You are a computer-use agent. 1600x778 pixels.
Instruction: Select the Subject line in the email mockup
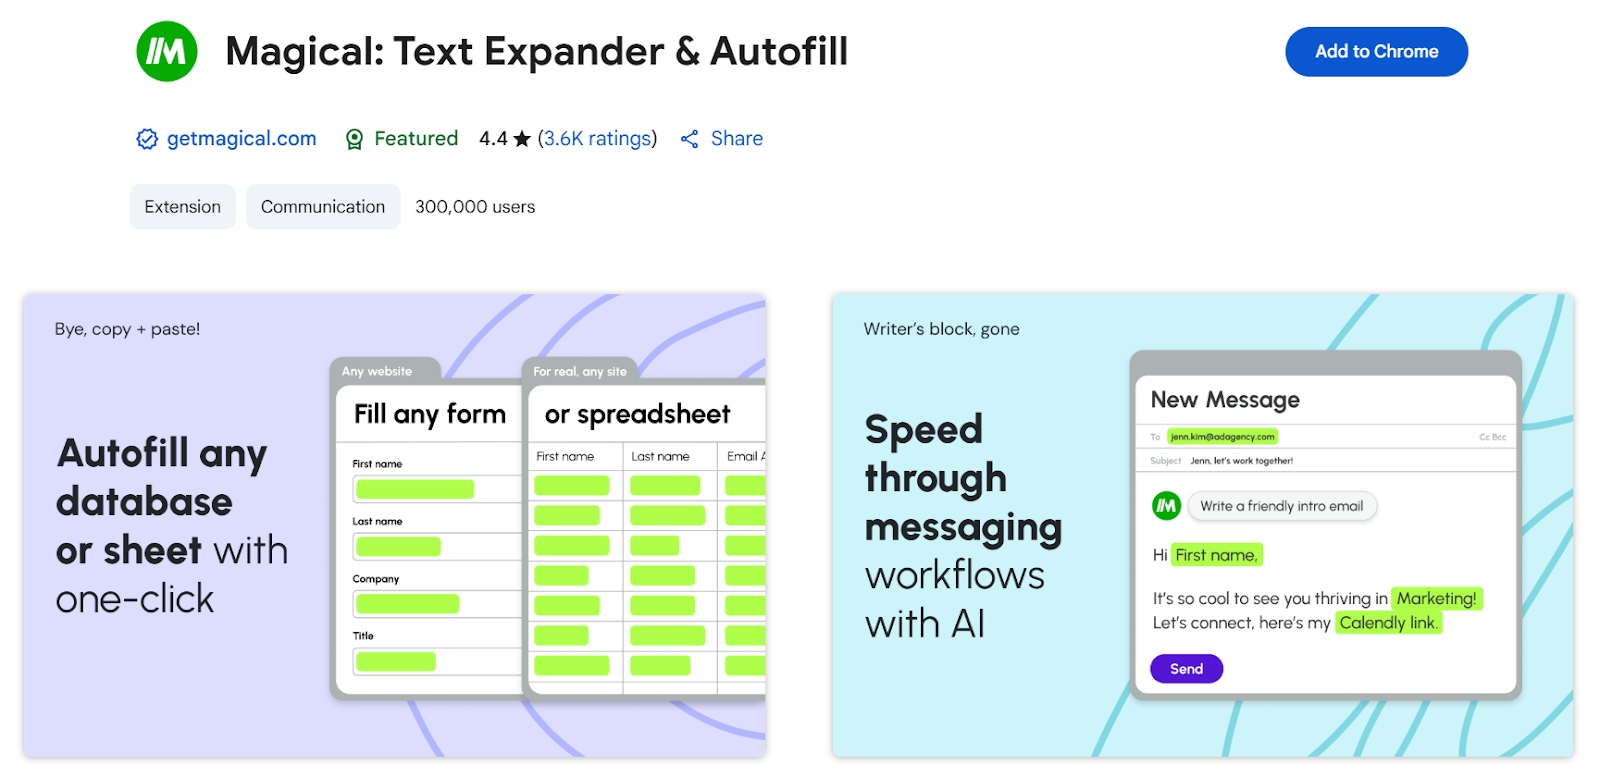1240,460
